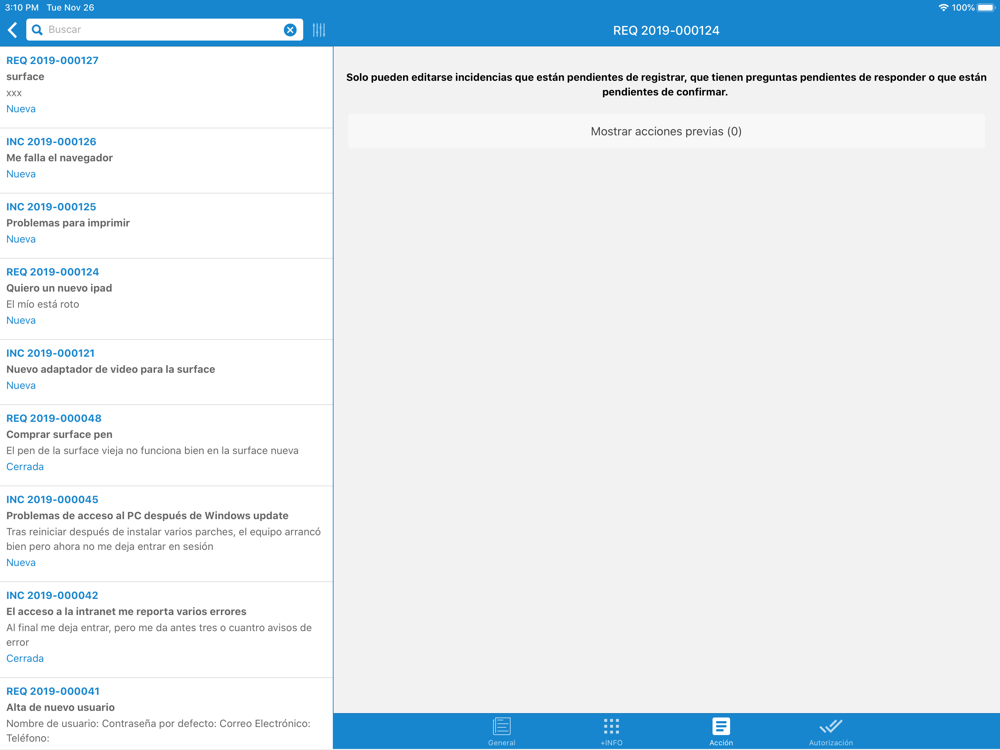Select the Acción tab
Image resolution: width=1000 pixels, height=750 pixels.
[x=721, y=731]
